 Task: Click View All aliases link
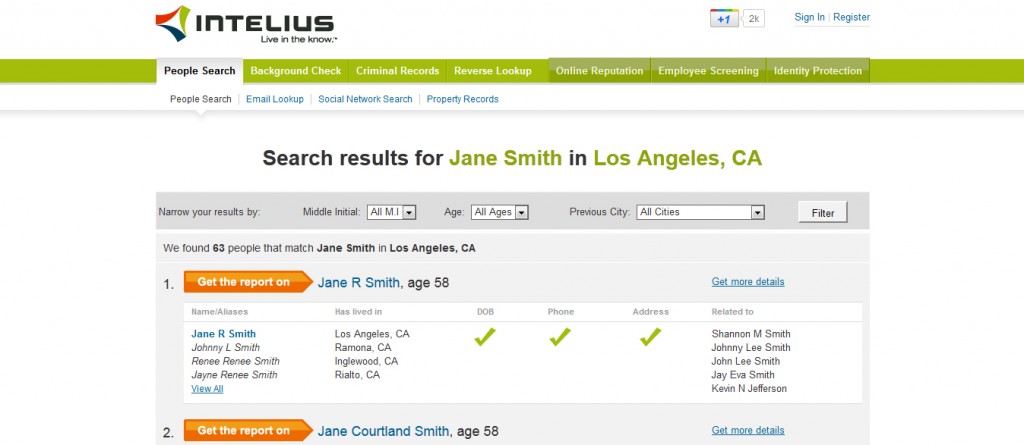click(207, 389)
